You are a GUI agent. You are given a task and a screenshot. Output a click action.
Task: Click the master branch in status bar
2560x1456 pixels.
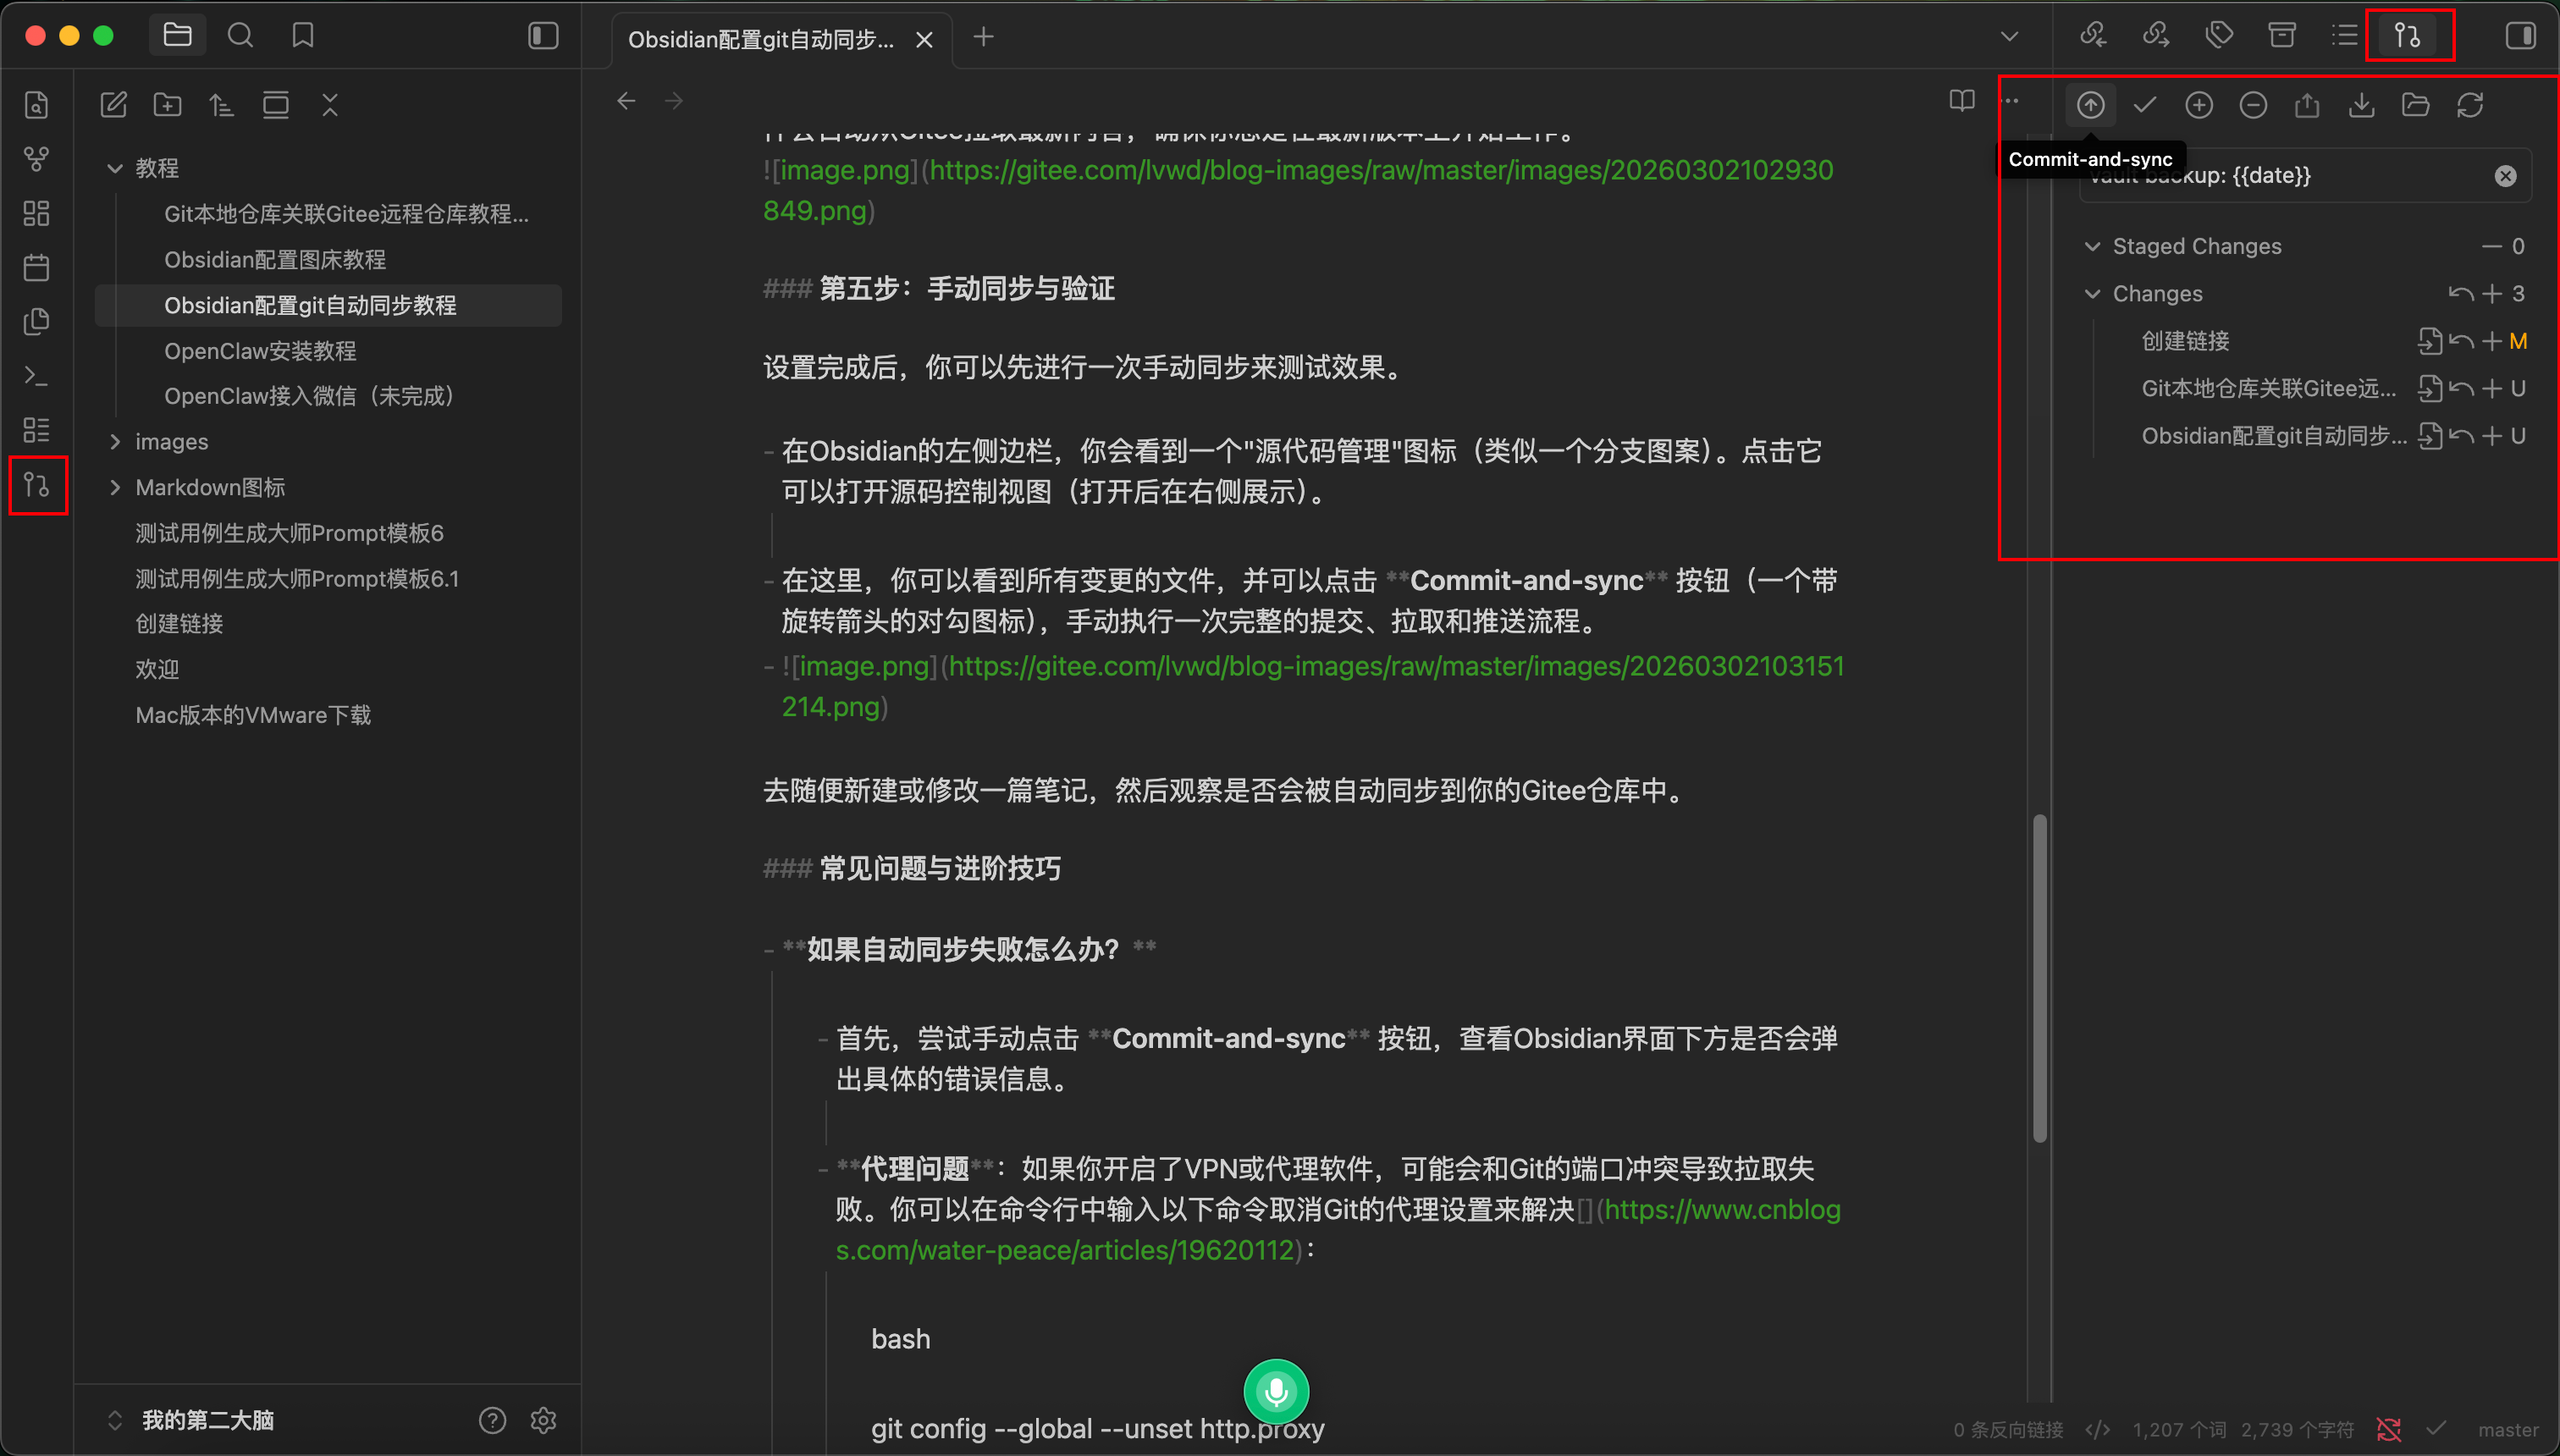point(2508,1430)
